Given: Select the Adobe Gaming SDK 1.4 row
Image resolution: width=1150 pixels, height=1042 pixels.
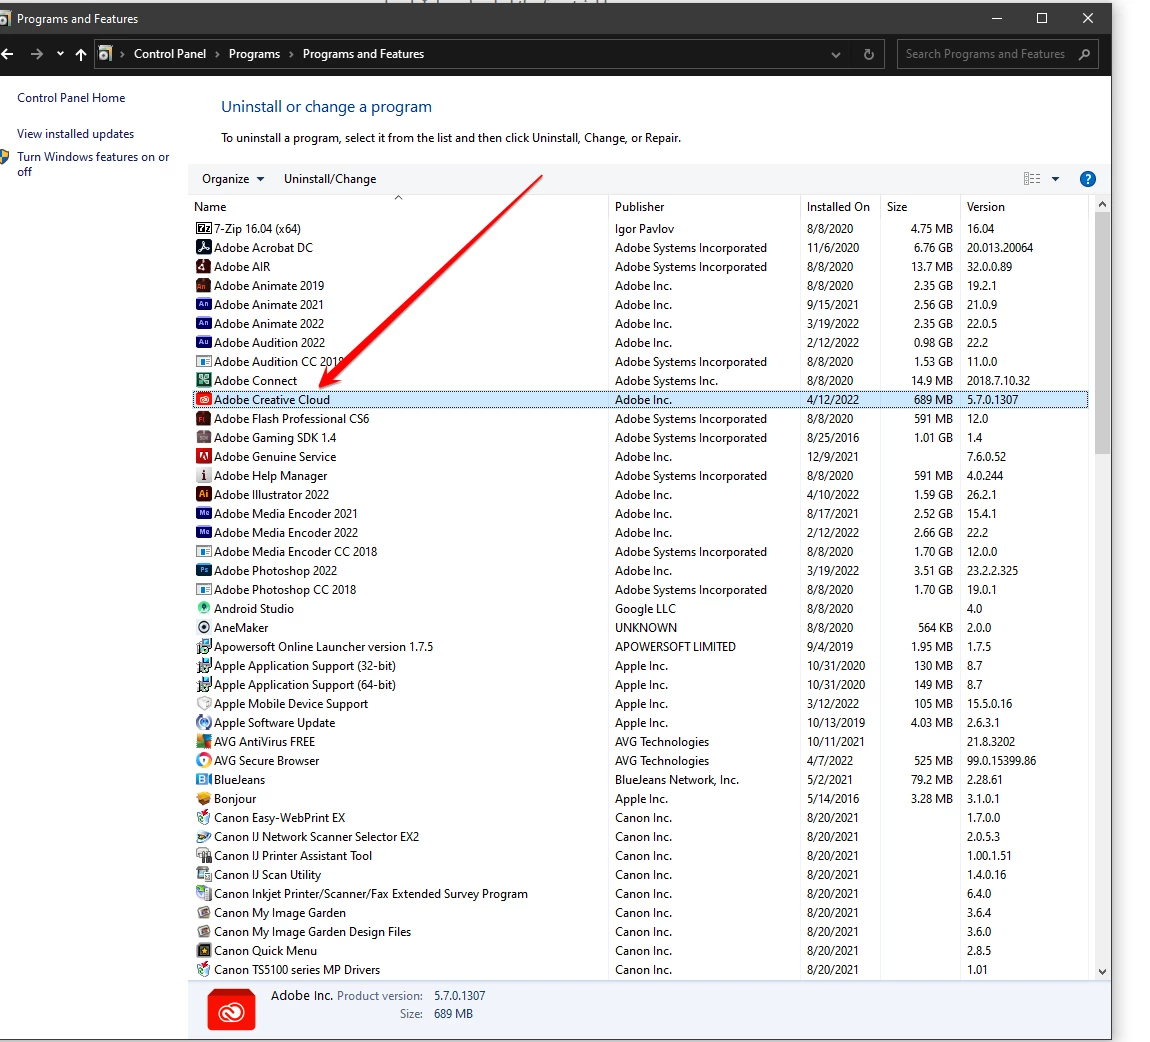Looking at the screenshot, I should click(640, 438).
